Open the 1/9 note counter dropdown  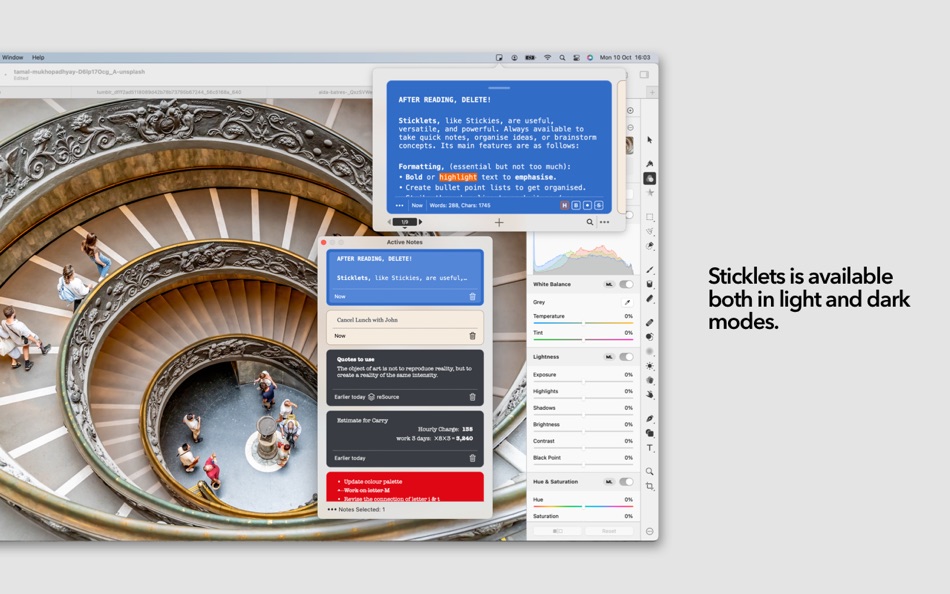(405, 222)
